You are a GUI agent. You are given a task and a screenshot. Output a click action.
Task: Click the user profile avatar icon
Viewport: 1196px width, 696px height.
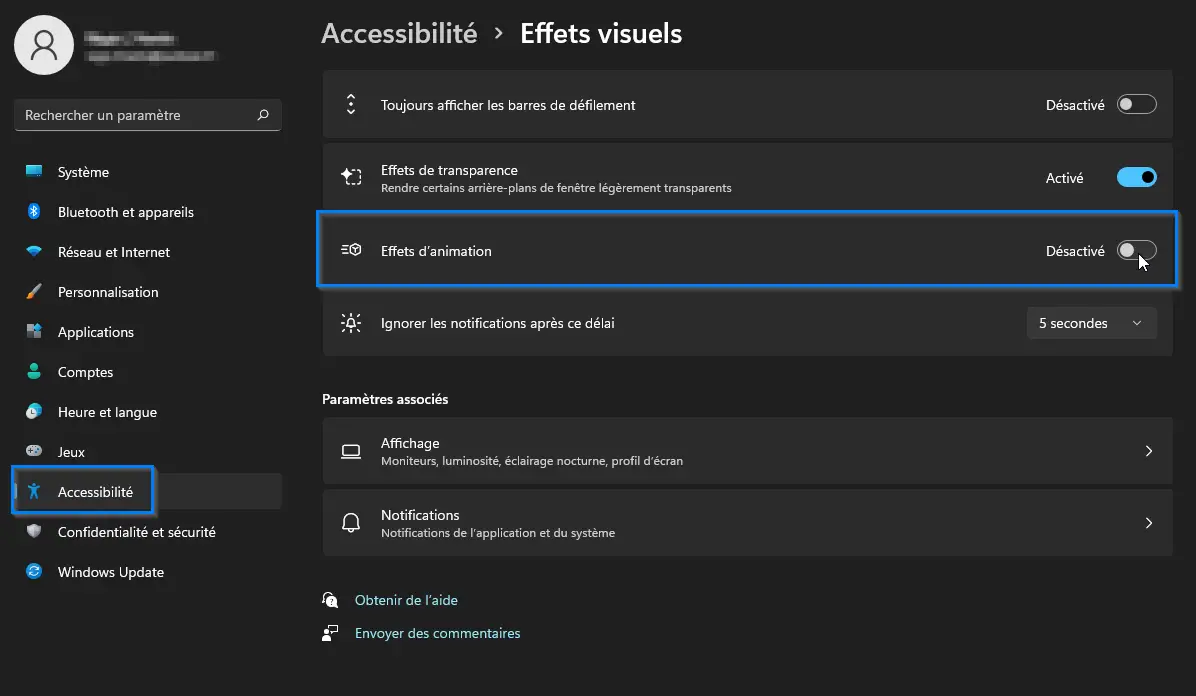pyautogui.click(x=44, y=45)
